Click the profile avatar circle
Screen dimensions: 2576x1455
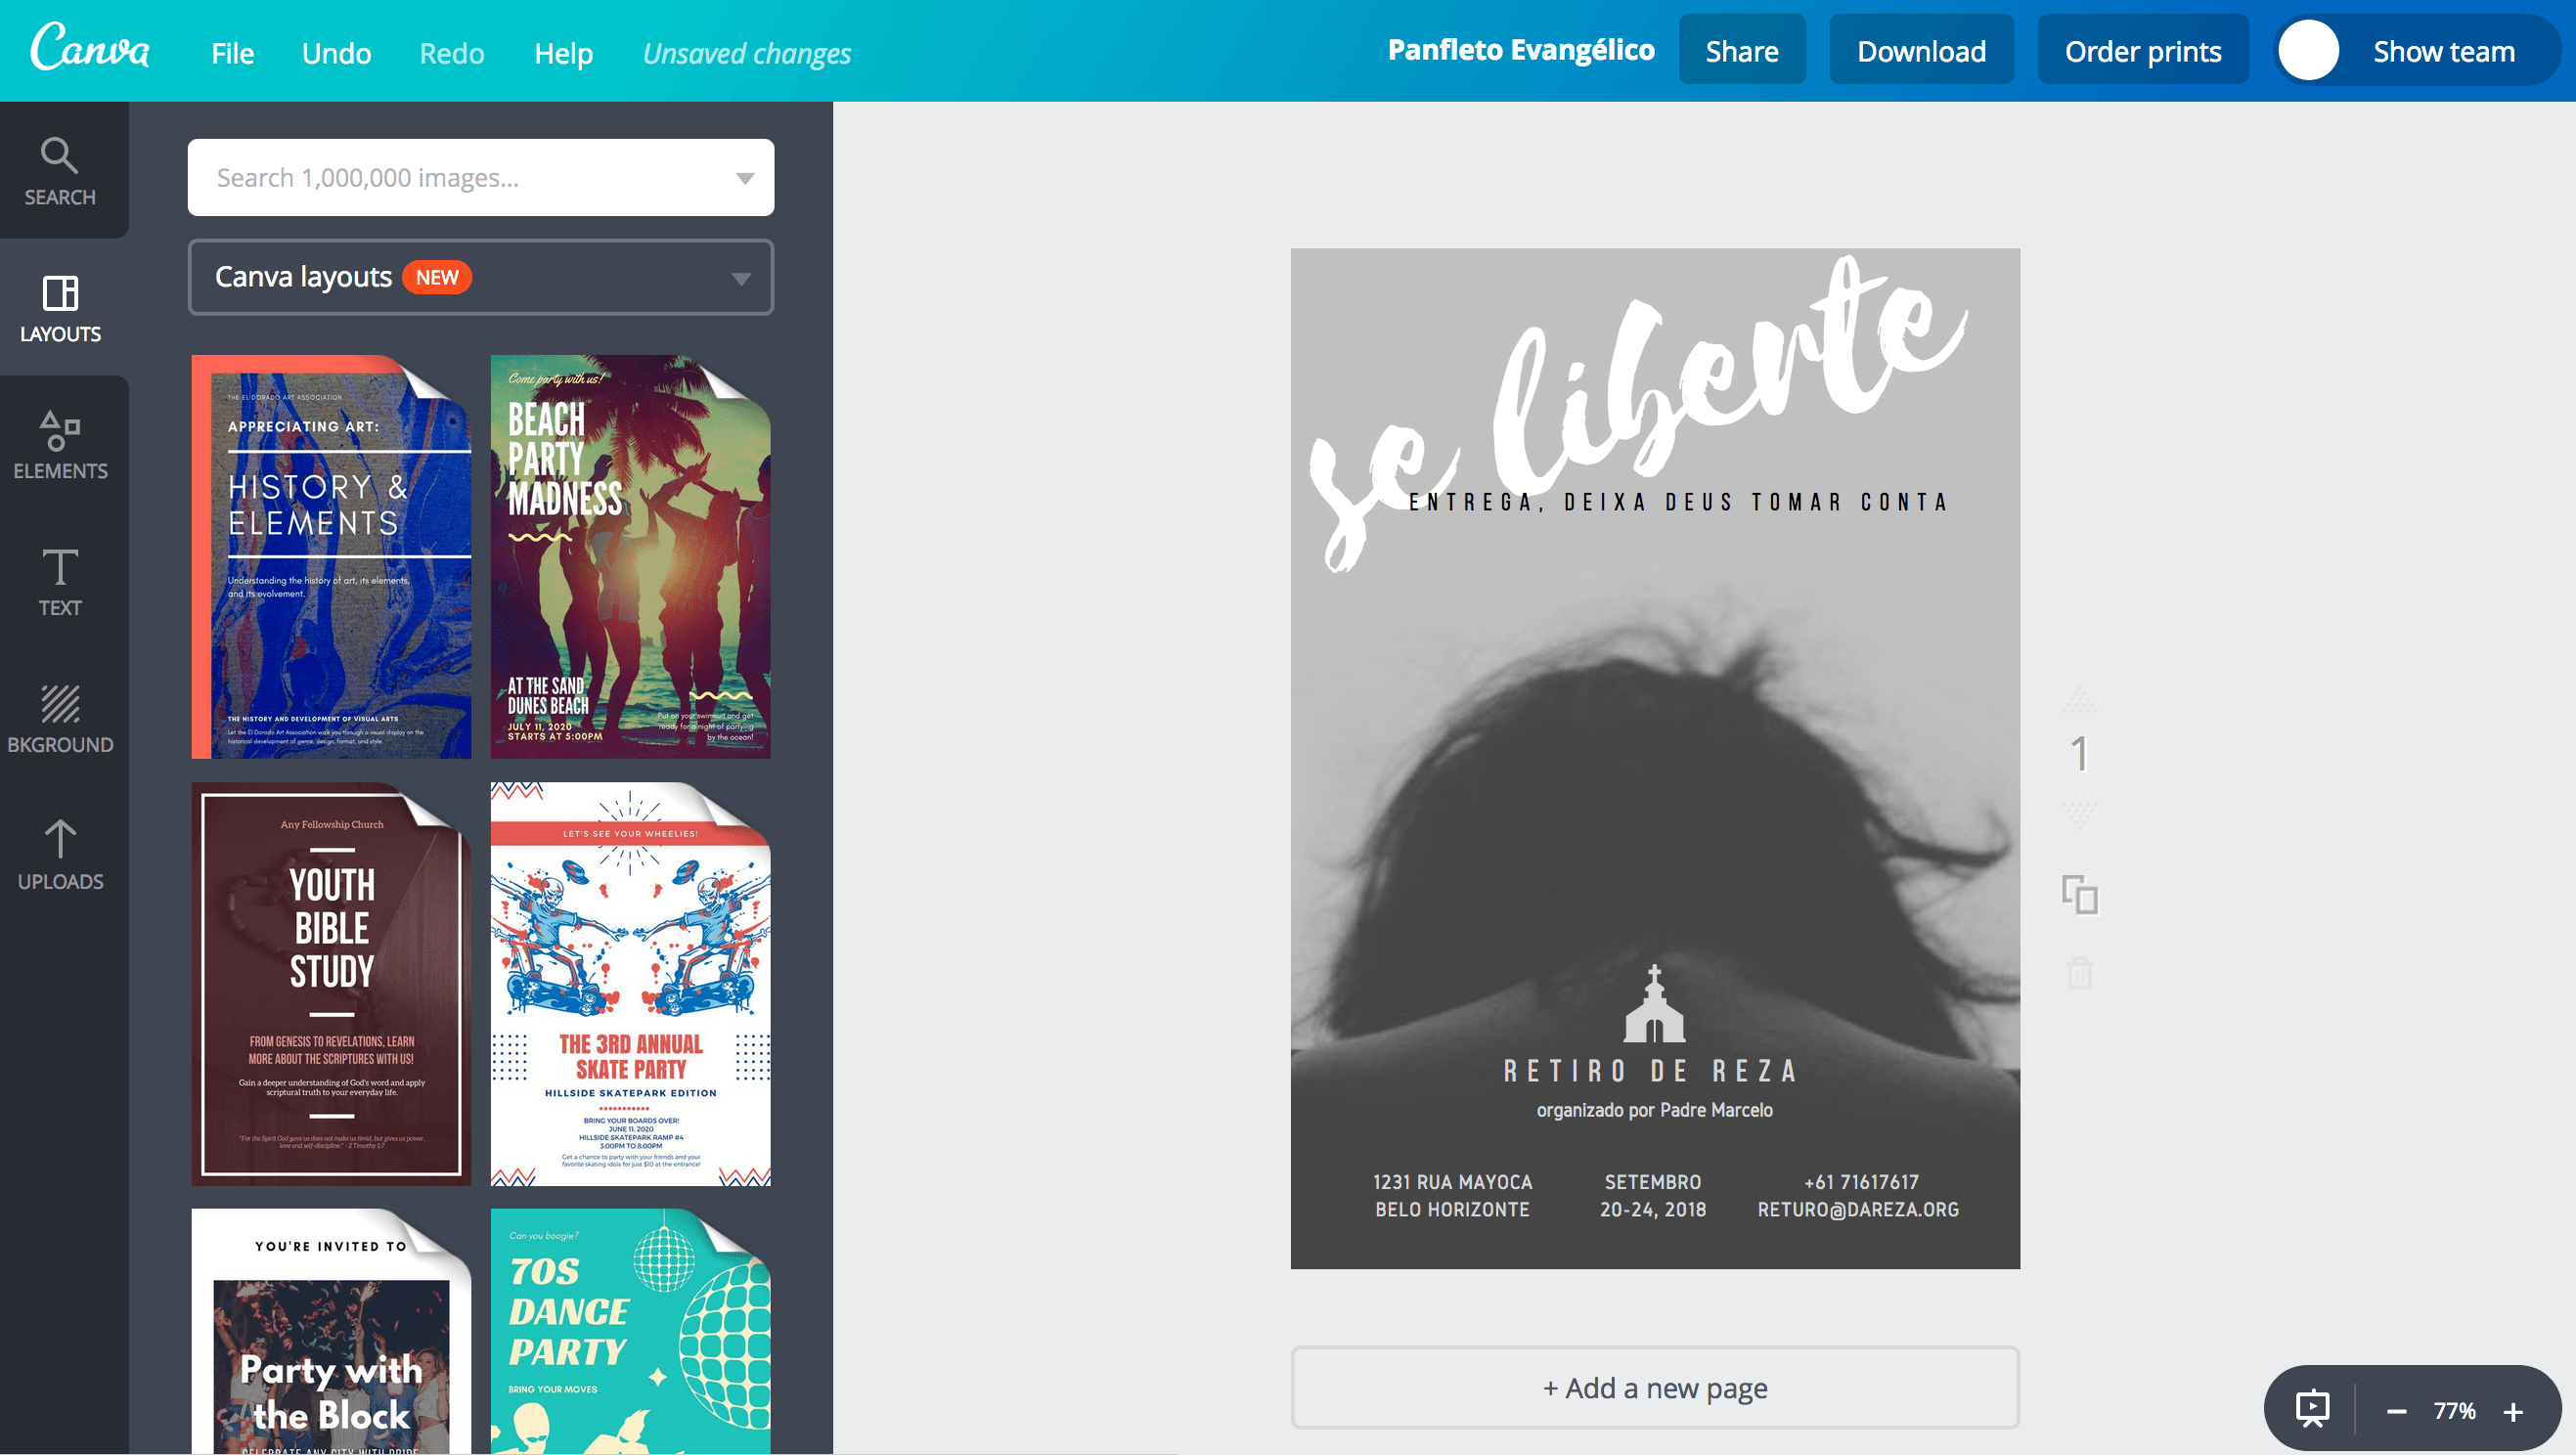click(x=2308, y=51)
